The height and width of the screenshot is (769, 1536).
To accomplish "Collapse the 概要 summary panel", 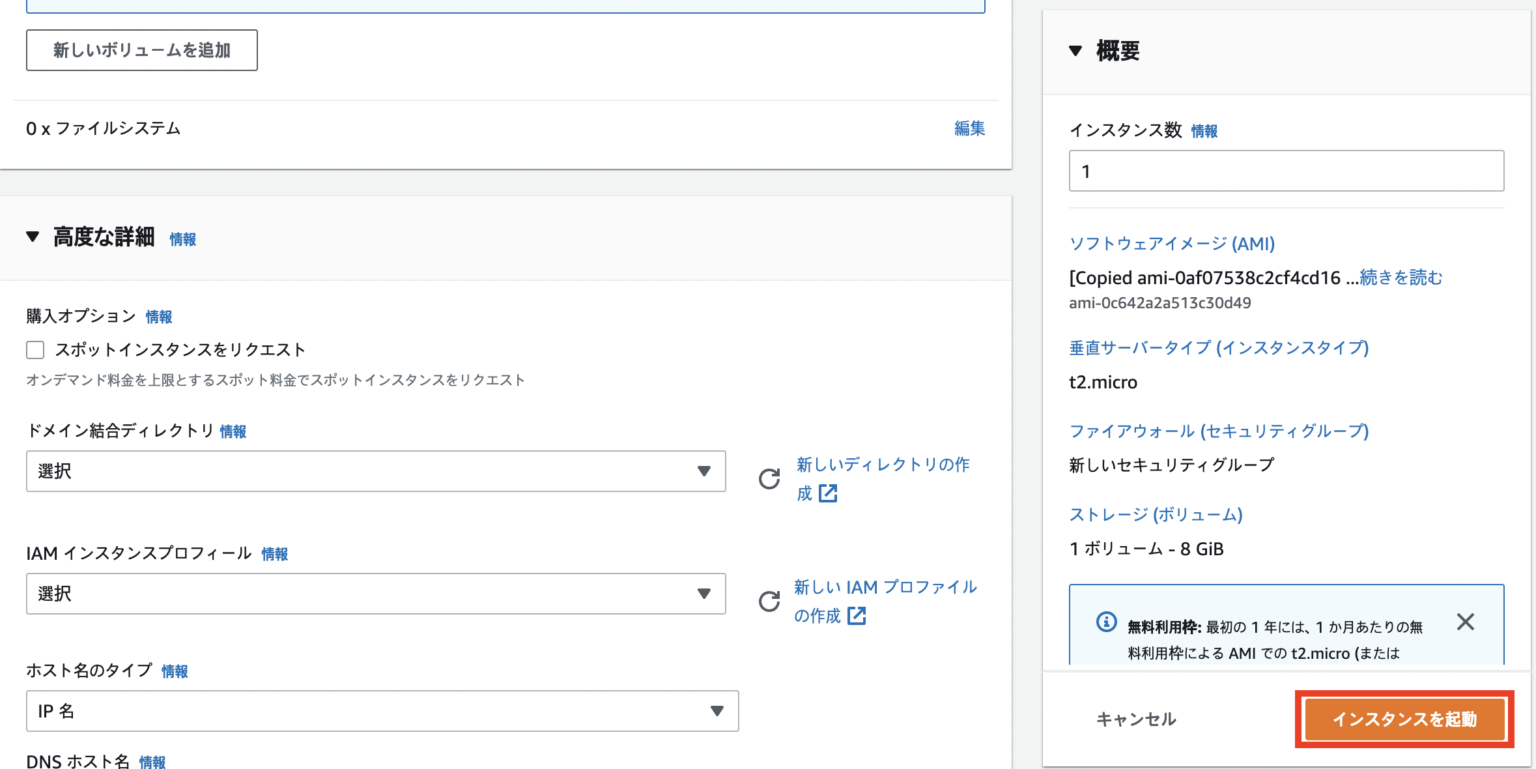I will [1075, 49].
